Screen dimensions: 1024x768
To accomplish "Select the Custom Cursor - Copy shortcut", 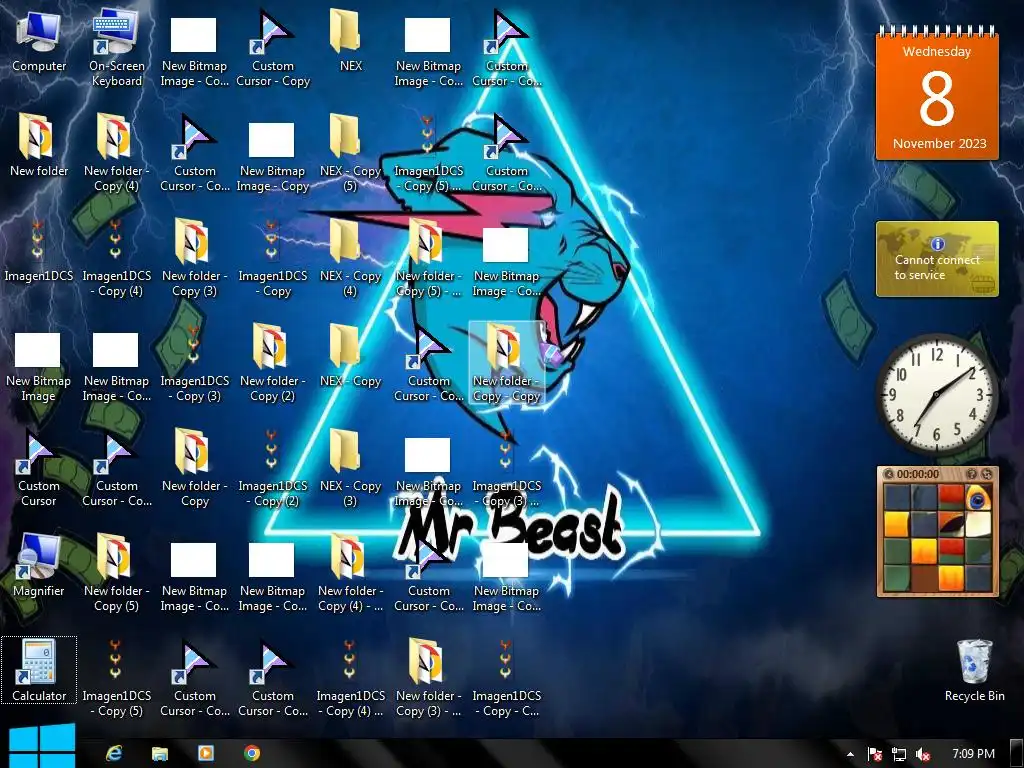I will tap(272, 48).
